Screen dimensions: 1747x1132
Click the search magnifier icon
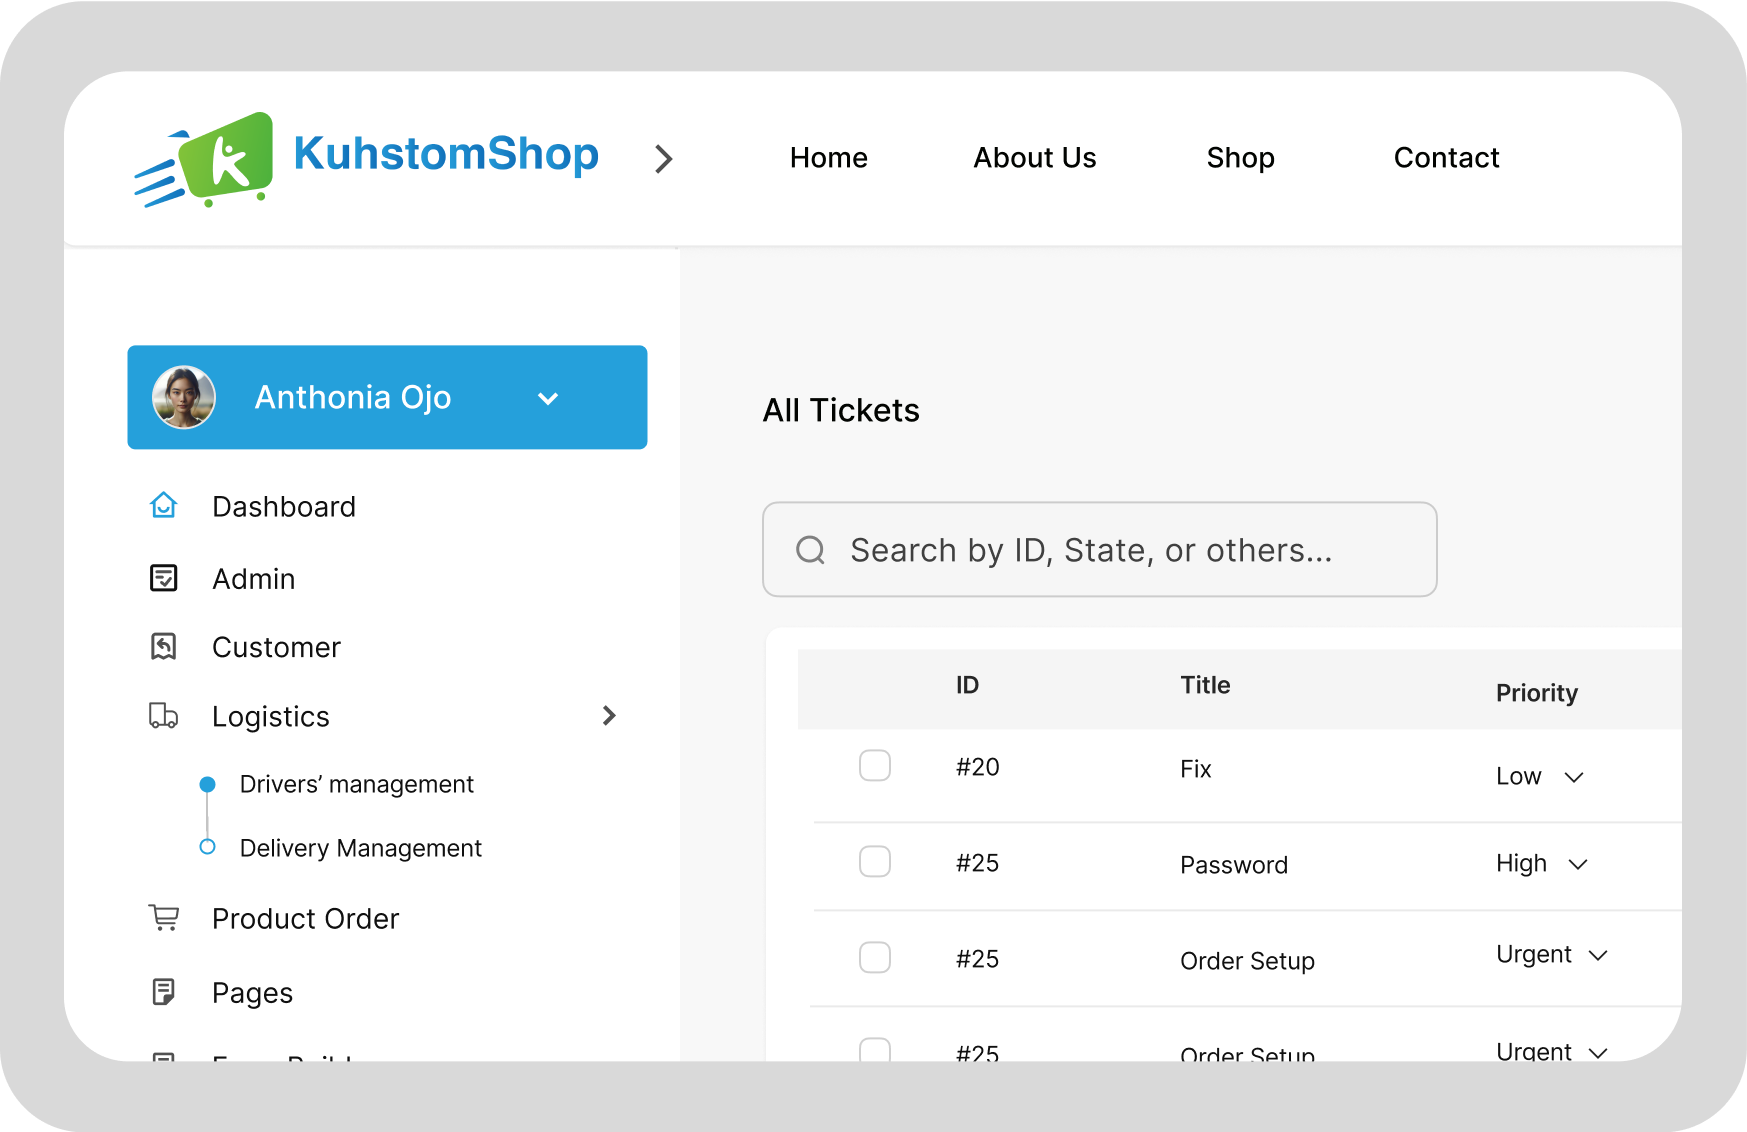click(x=810, y=550)
